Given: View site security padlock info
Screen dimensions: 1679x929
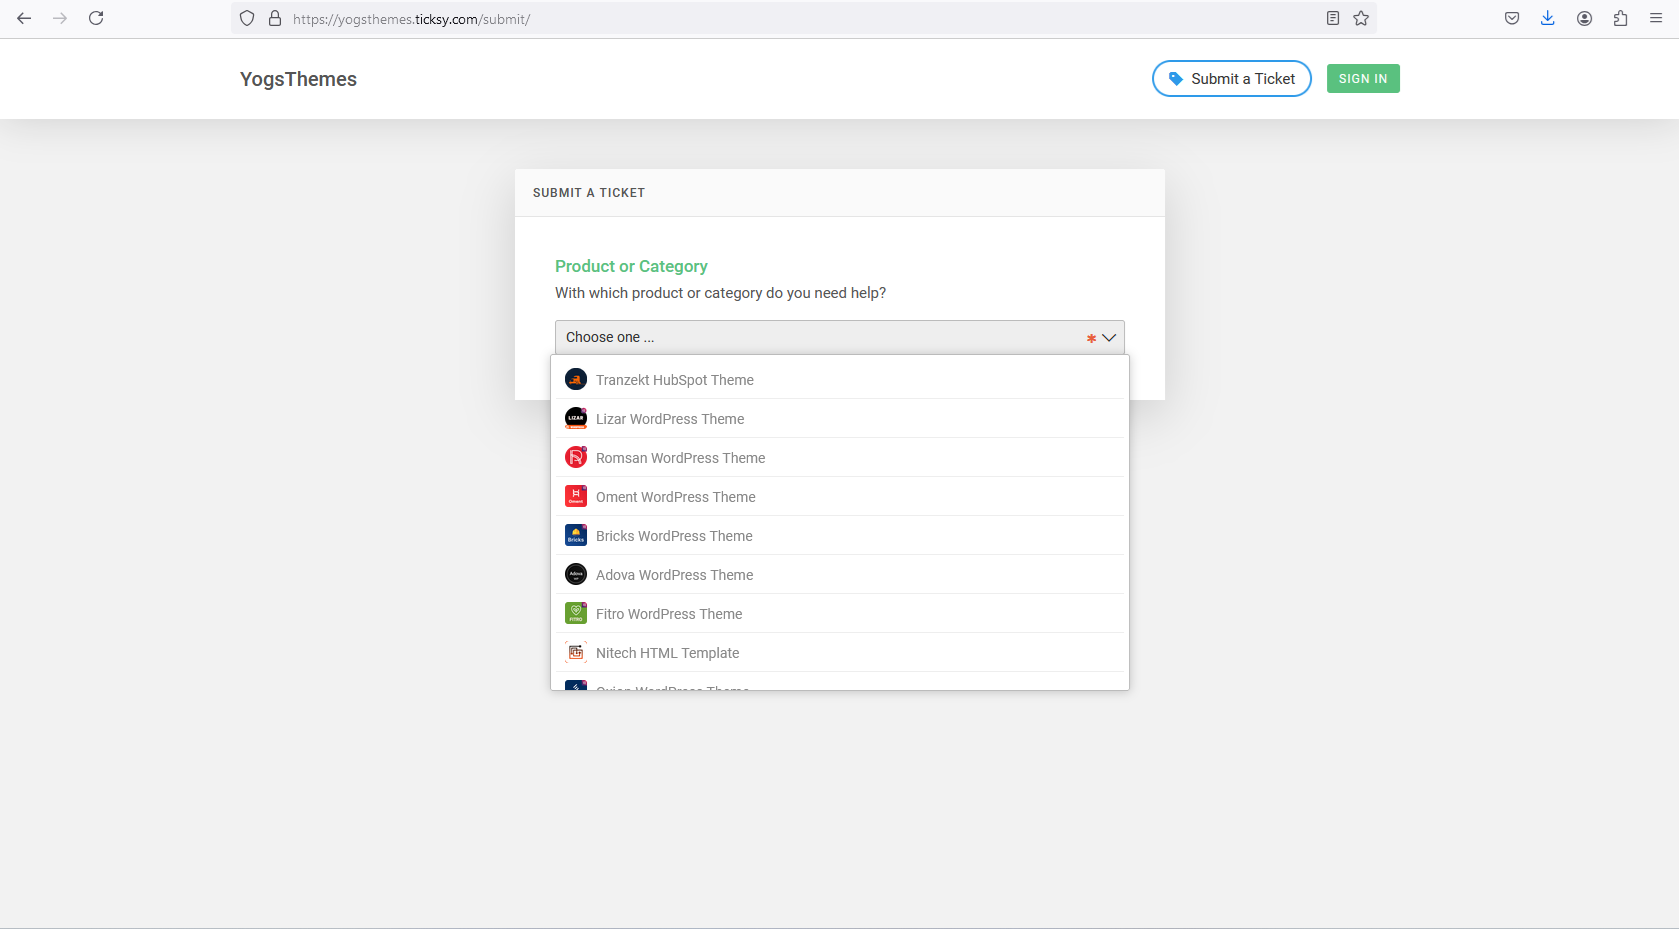Looking at the screenshot, I should coord(275,18).
